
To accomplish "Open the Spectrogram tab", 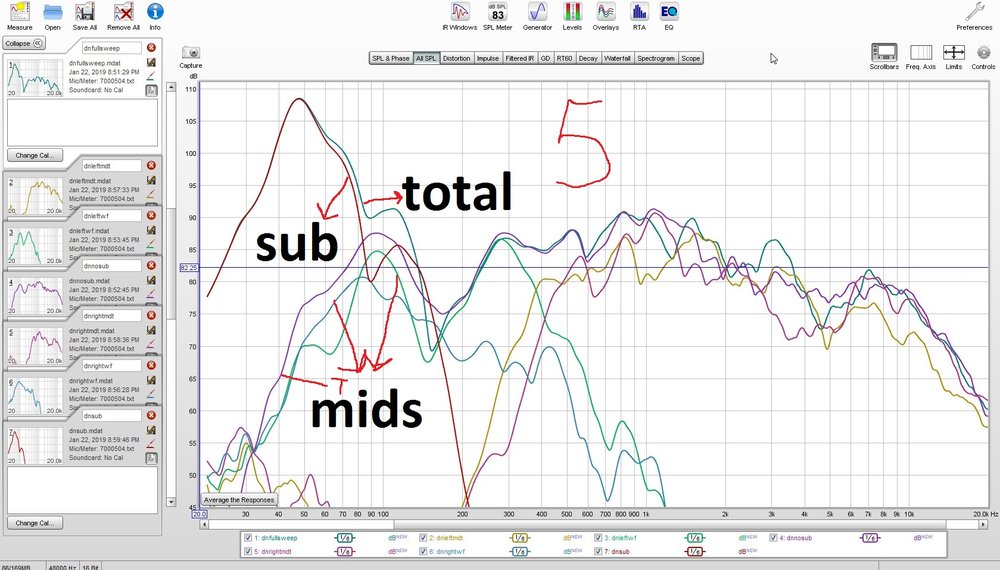I will [x=656, y=58].
